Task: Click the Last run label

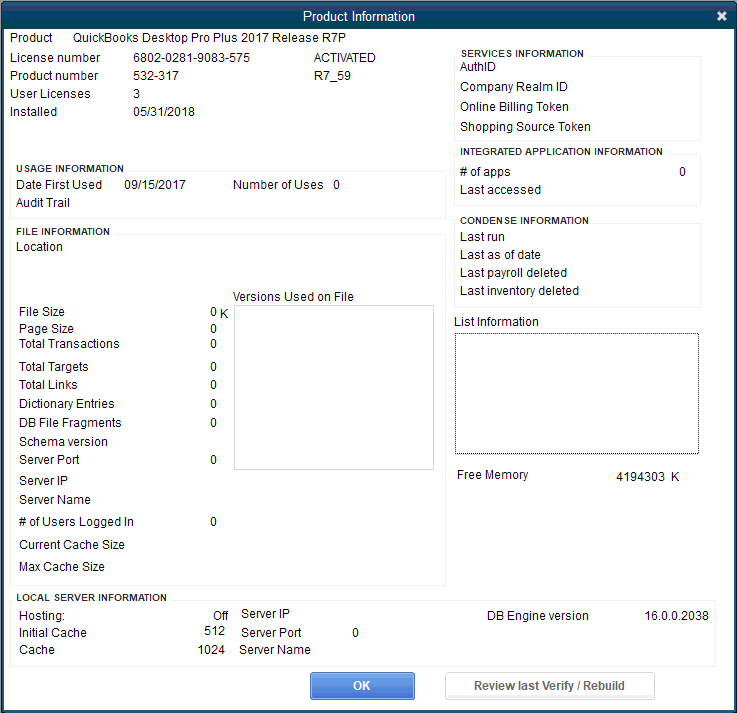Action: pos(482,237)
